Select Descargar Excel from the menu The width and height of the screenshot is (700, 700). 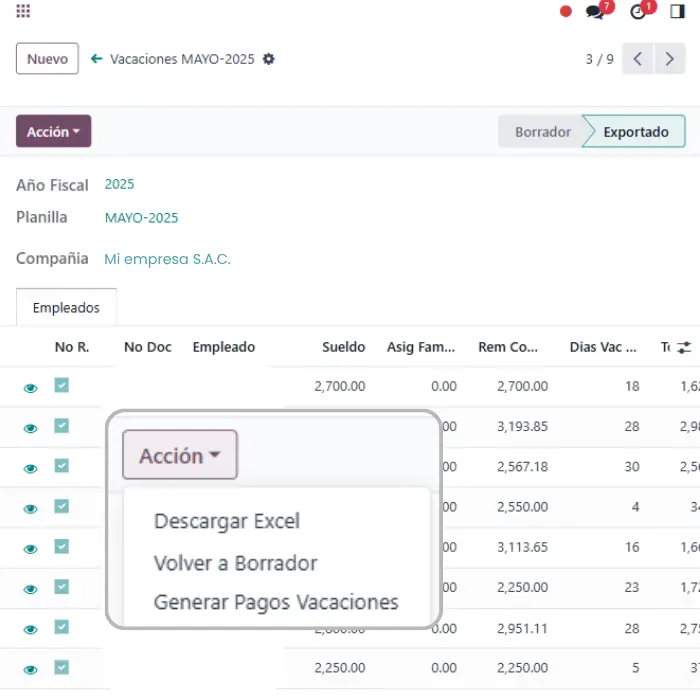point(226,521)
